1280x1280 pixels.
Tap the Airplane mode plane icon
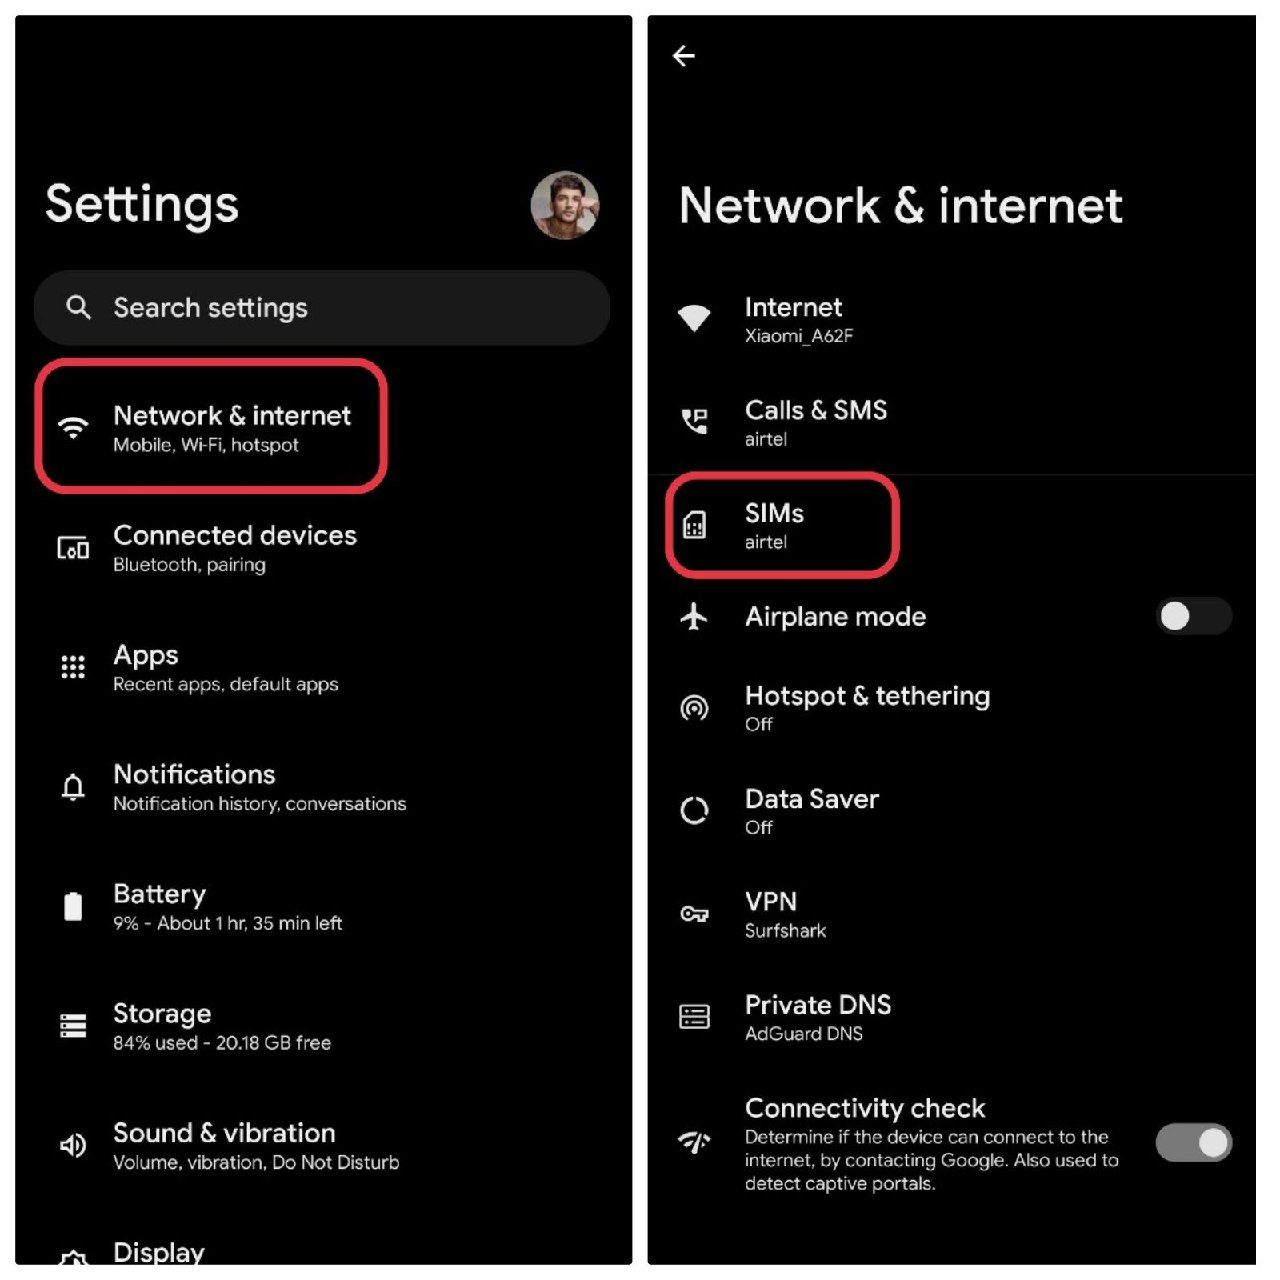(x=694, y=616)
